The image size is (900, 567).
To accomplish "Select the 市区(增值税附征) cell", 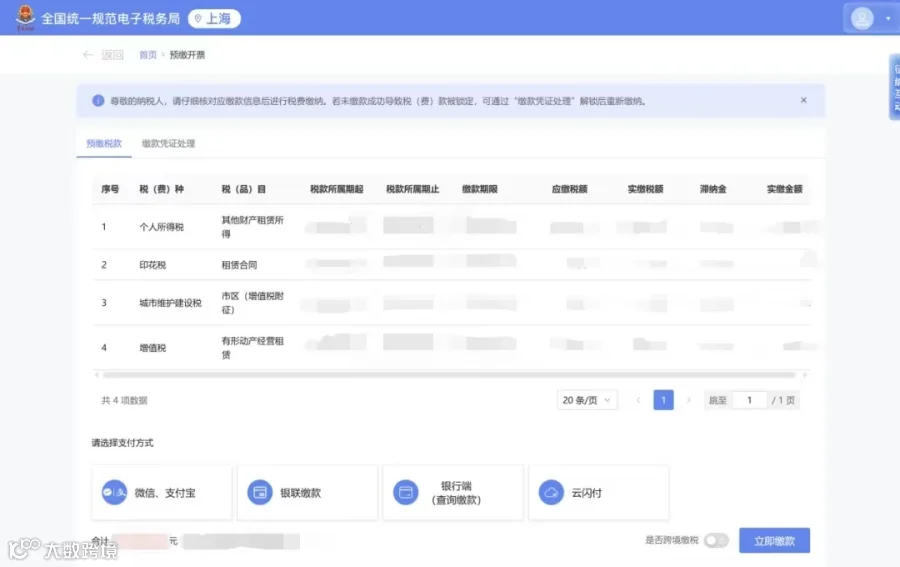I will (253, 303).
